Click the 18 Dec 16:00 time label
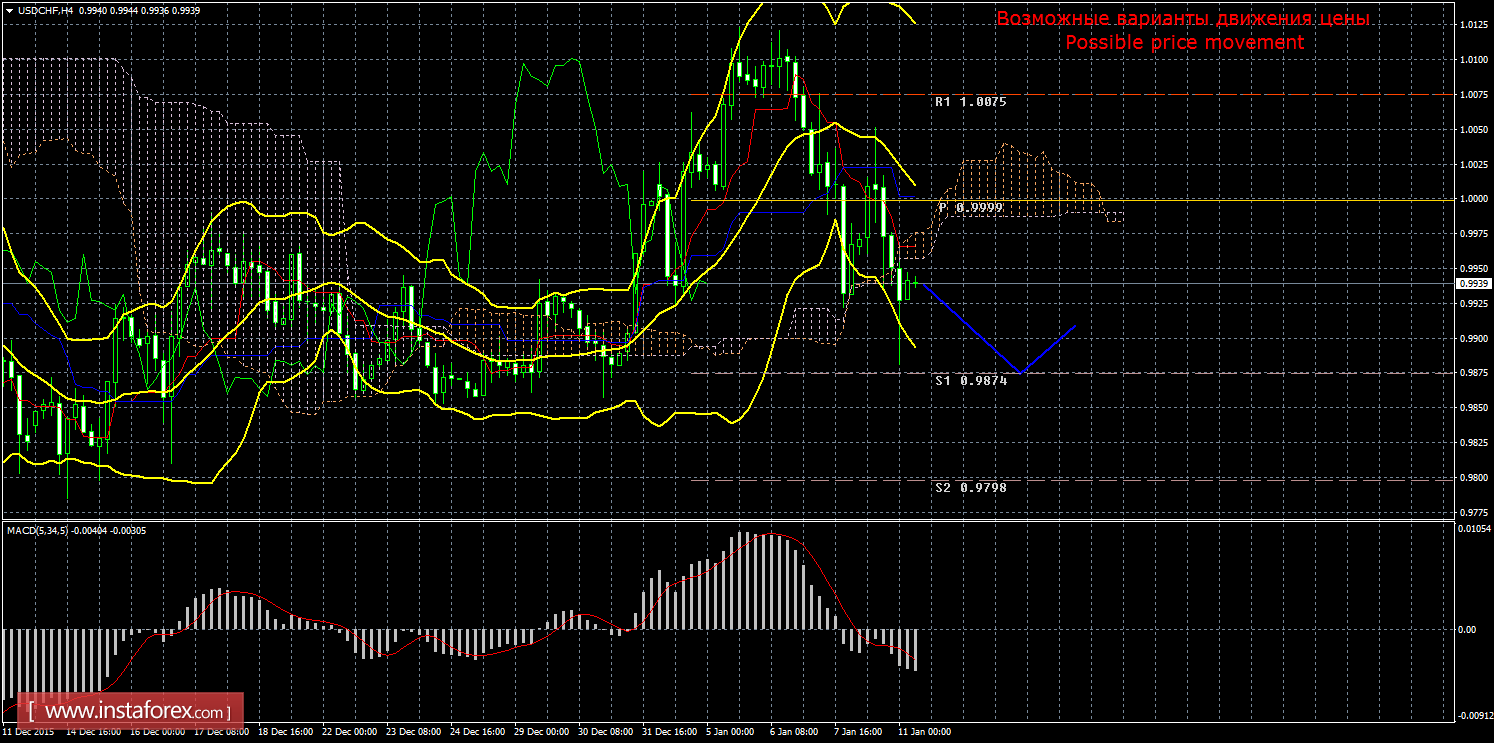The image size is (1494, 743). coord(284,732)
